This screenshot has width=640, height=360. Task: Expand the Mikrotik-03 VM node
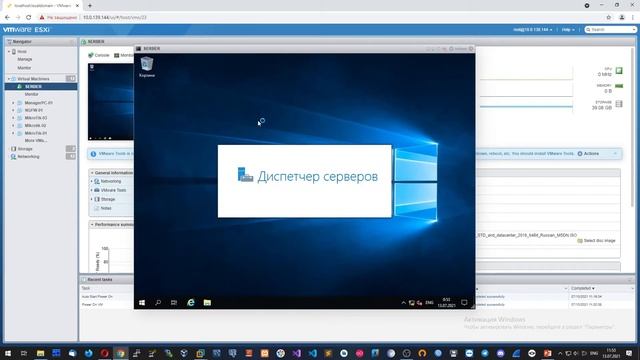click(x=13, y=118)
